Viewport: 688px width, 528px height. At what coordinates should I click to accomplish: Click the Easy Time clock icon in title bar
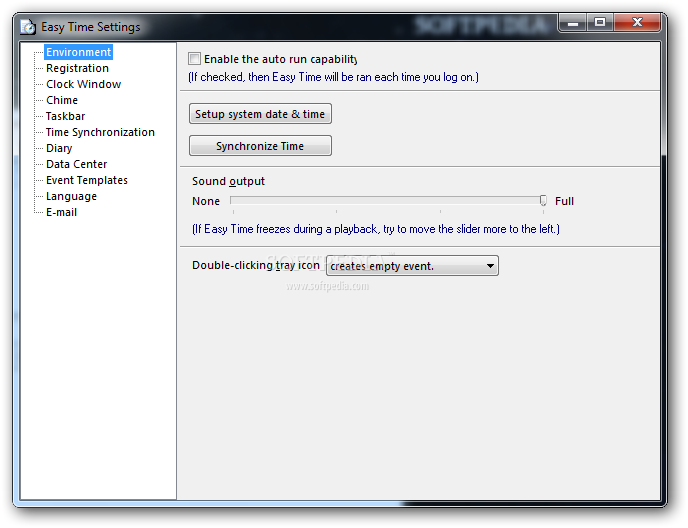[x=28, y=27]
